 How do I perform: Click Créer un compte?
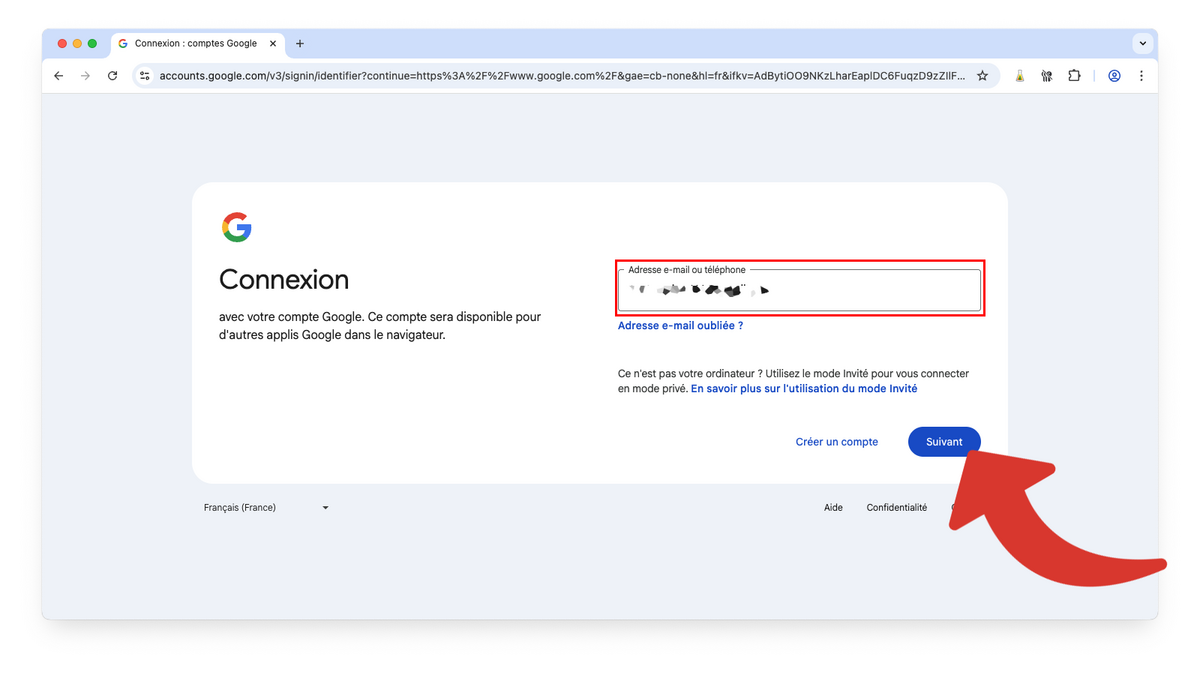click(x=837, y=442)
